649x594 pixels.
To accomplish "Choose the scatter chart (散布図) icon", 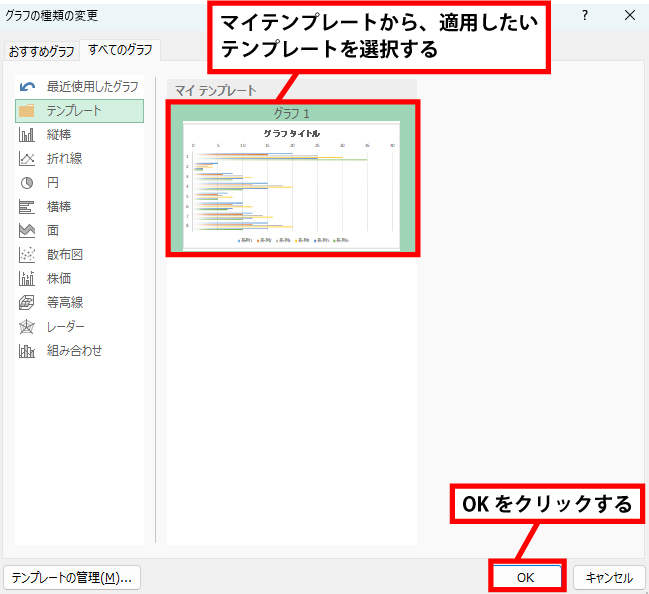I will pyautogui.click(x=26, y=255).
